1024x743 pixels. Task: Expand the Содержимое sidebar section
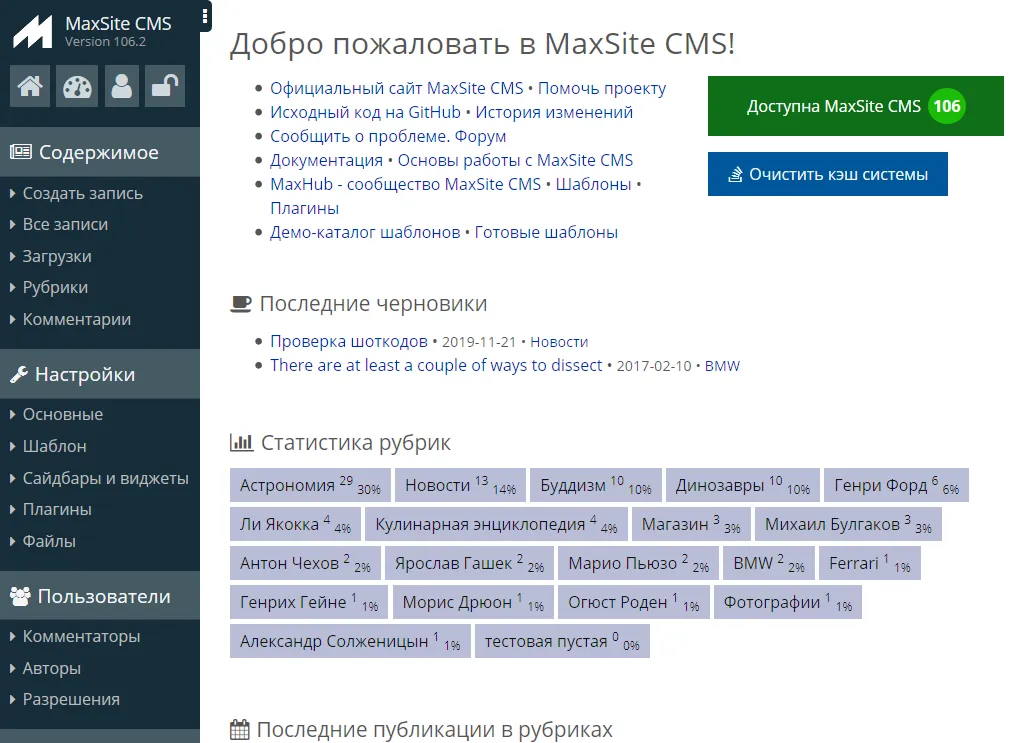pos(98,152)
